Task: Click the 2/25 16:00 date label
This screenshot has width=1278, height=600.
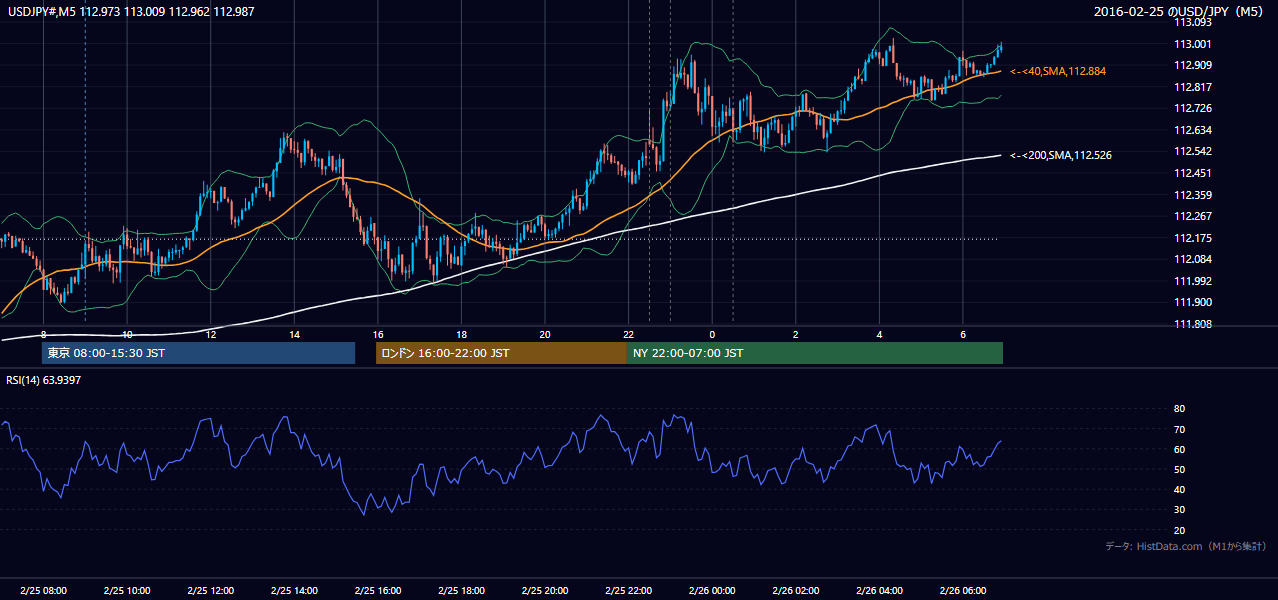Action: [x=378, y=591]
